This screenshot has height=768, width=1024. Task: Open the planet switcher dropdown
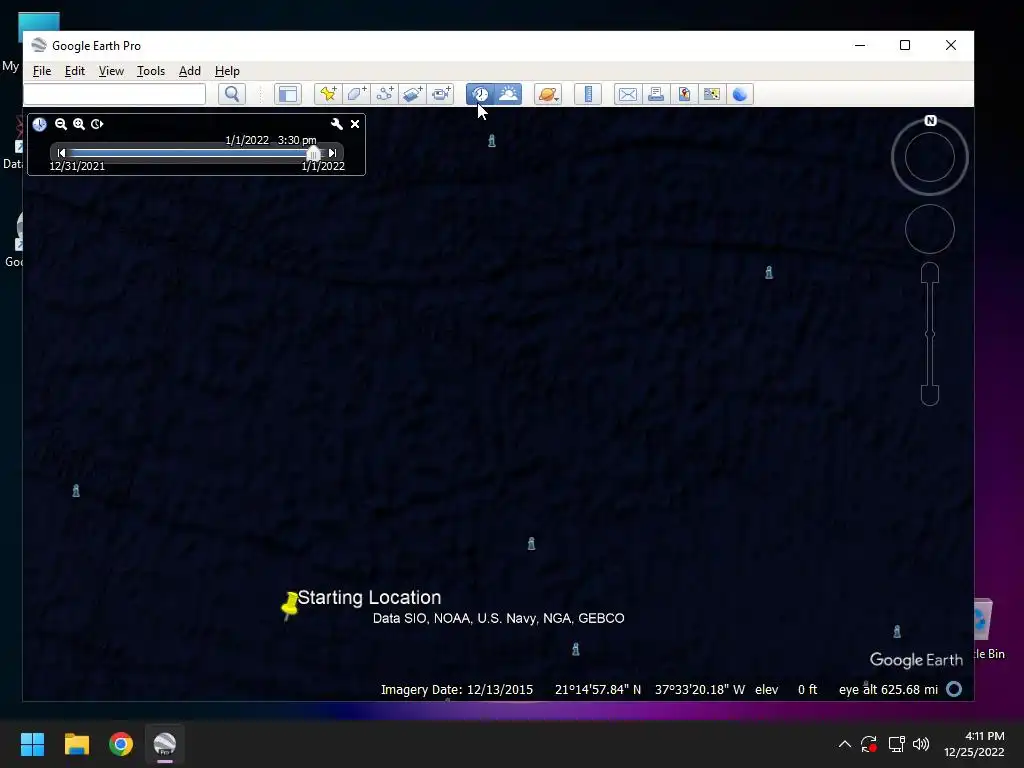tap(548, 94)
